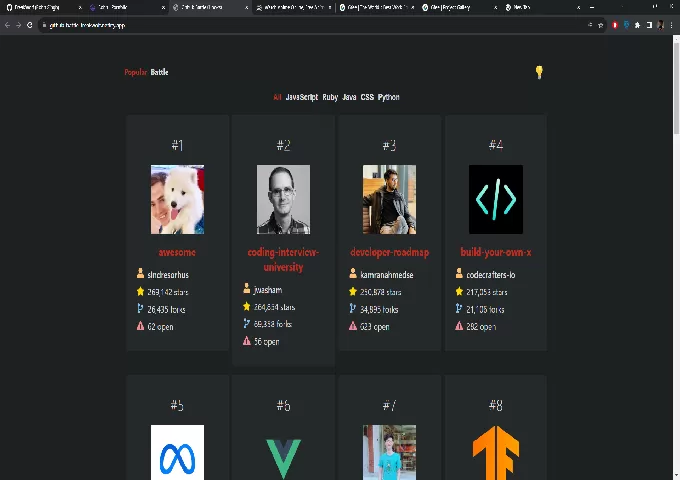680x480 pixels.
Task: Click the Vue logo avatar on card #6
Action: [x=283, y=452]
